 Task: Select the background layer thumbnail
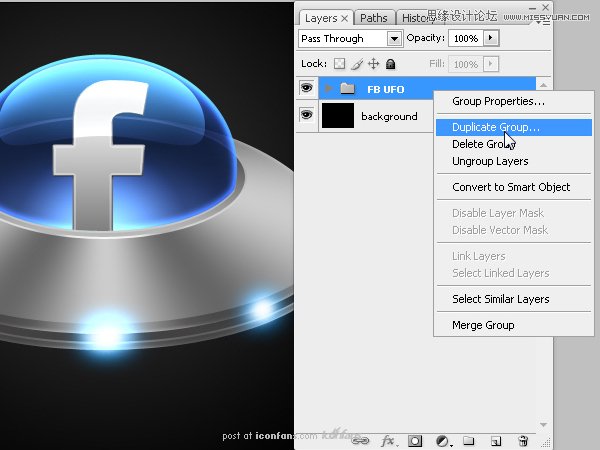pyautogui.click(x=338, y=116)
